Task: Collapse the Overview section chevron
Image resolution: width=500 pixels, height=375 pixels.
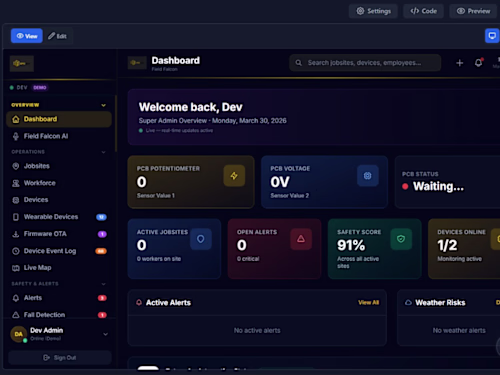Action: coord(103,105)
